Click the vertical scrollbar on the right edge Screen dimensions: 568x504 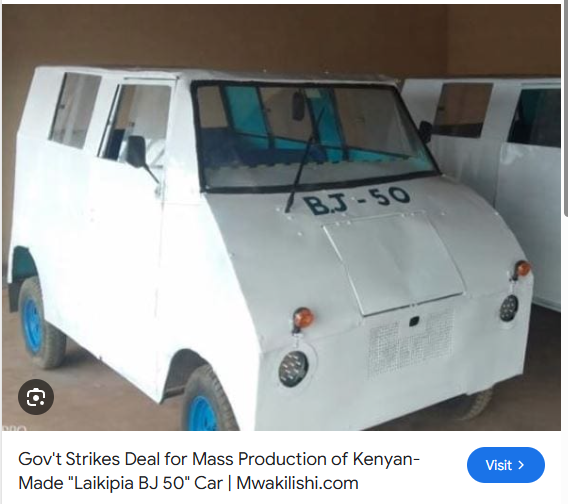(566, 109)
